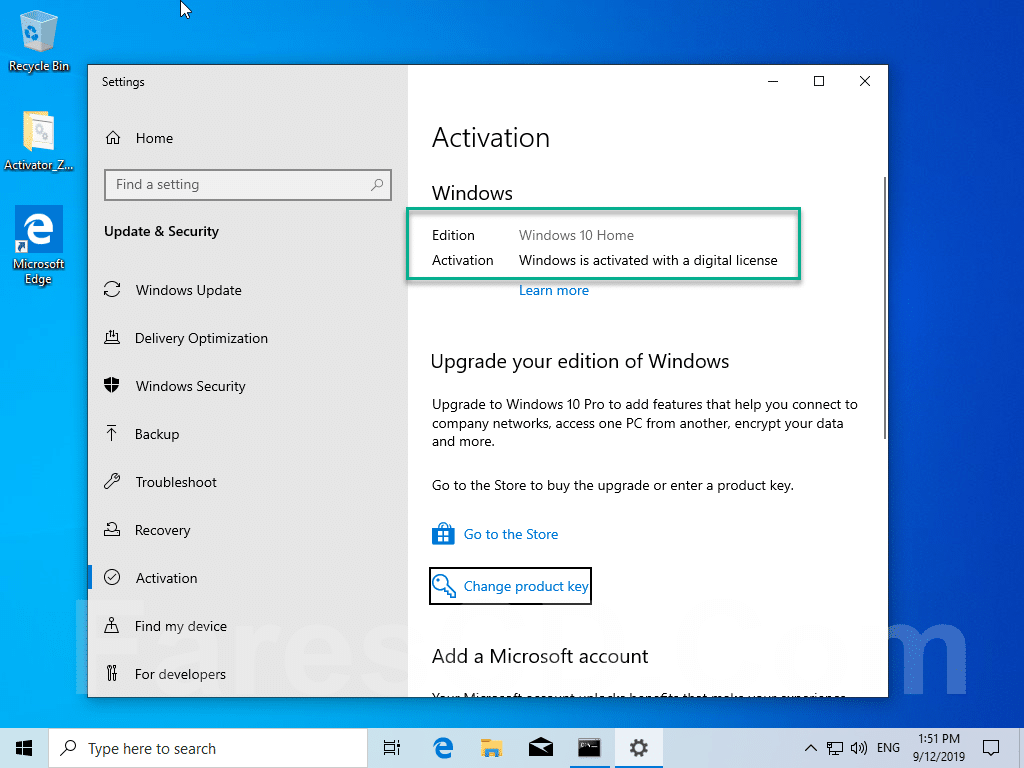Go to Home in Settings

pos(154,138)
